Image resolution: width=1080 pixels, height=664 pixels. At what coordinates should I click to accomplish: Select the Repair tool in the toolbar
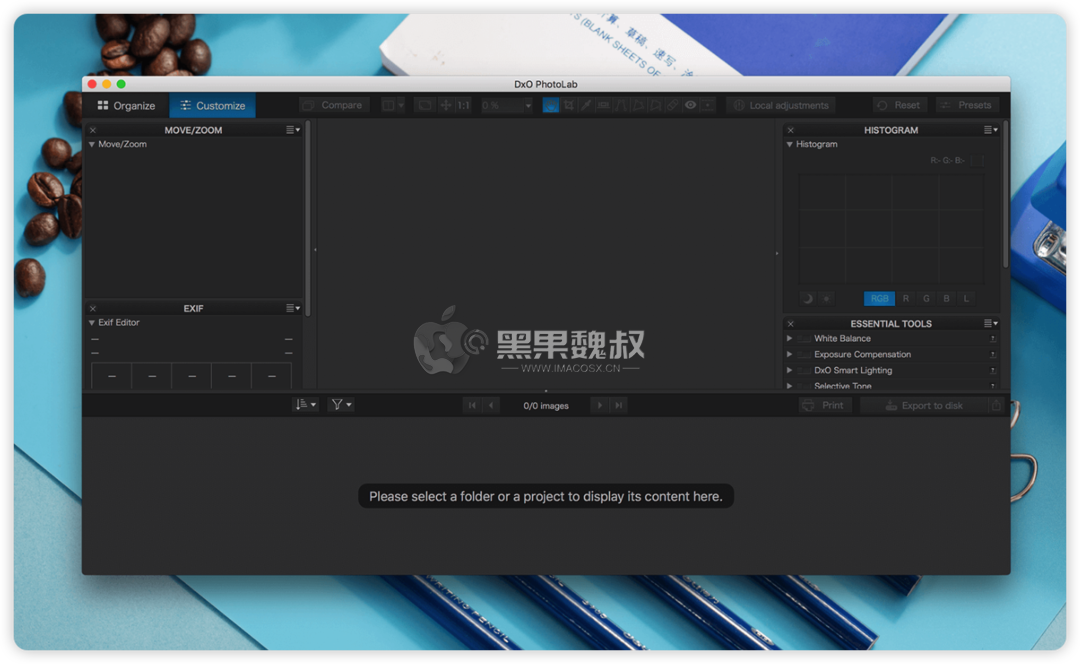(672, 104)
